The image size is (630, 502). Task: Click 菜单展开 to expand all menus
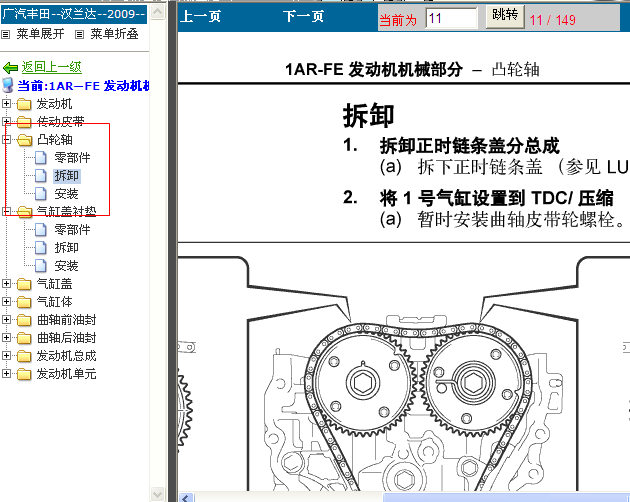[x=40, y=34]
